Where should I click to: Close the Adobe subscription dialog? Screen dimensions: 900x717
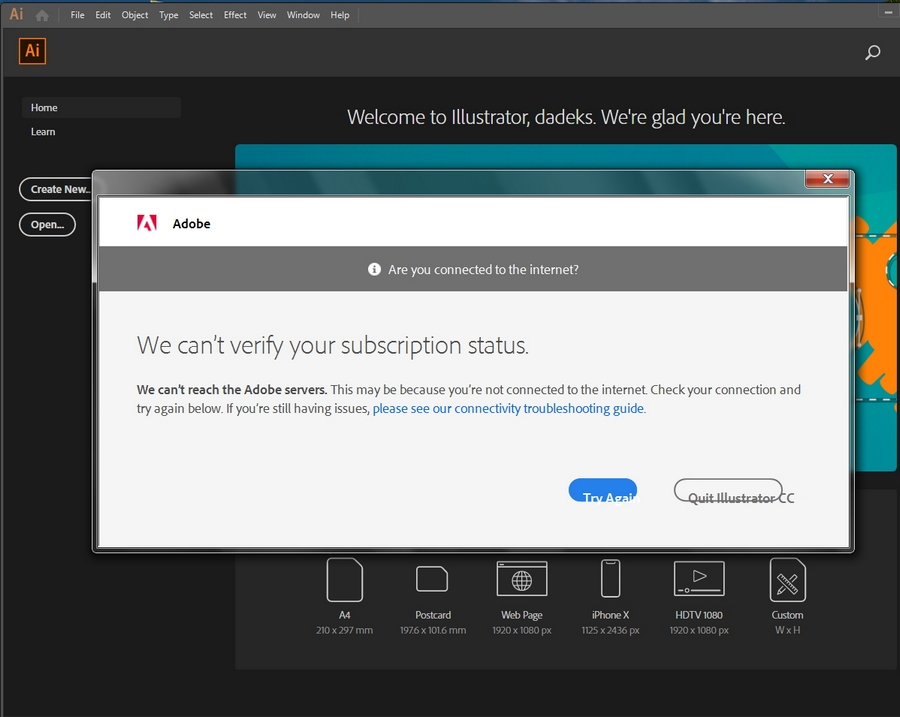pos(827,179)
